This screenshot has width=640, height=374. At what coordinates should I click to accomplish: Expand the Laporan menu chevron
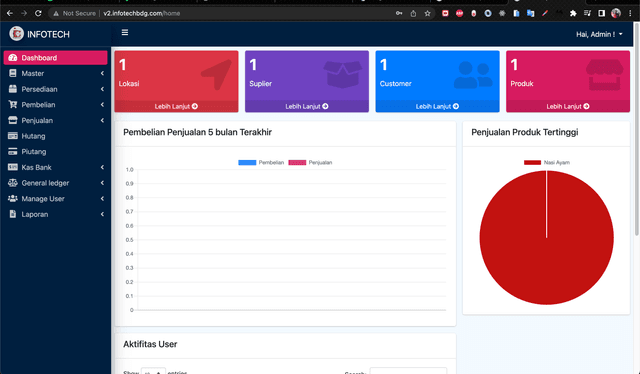point(102,214)
